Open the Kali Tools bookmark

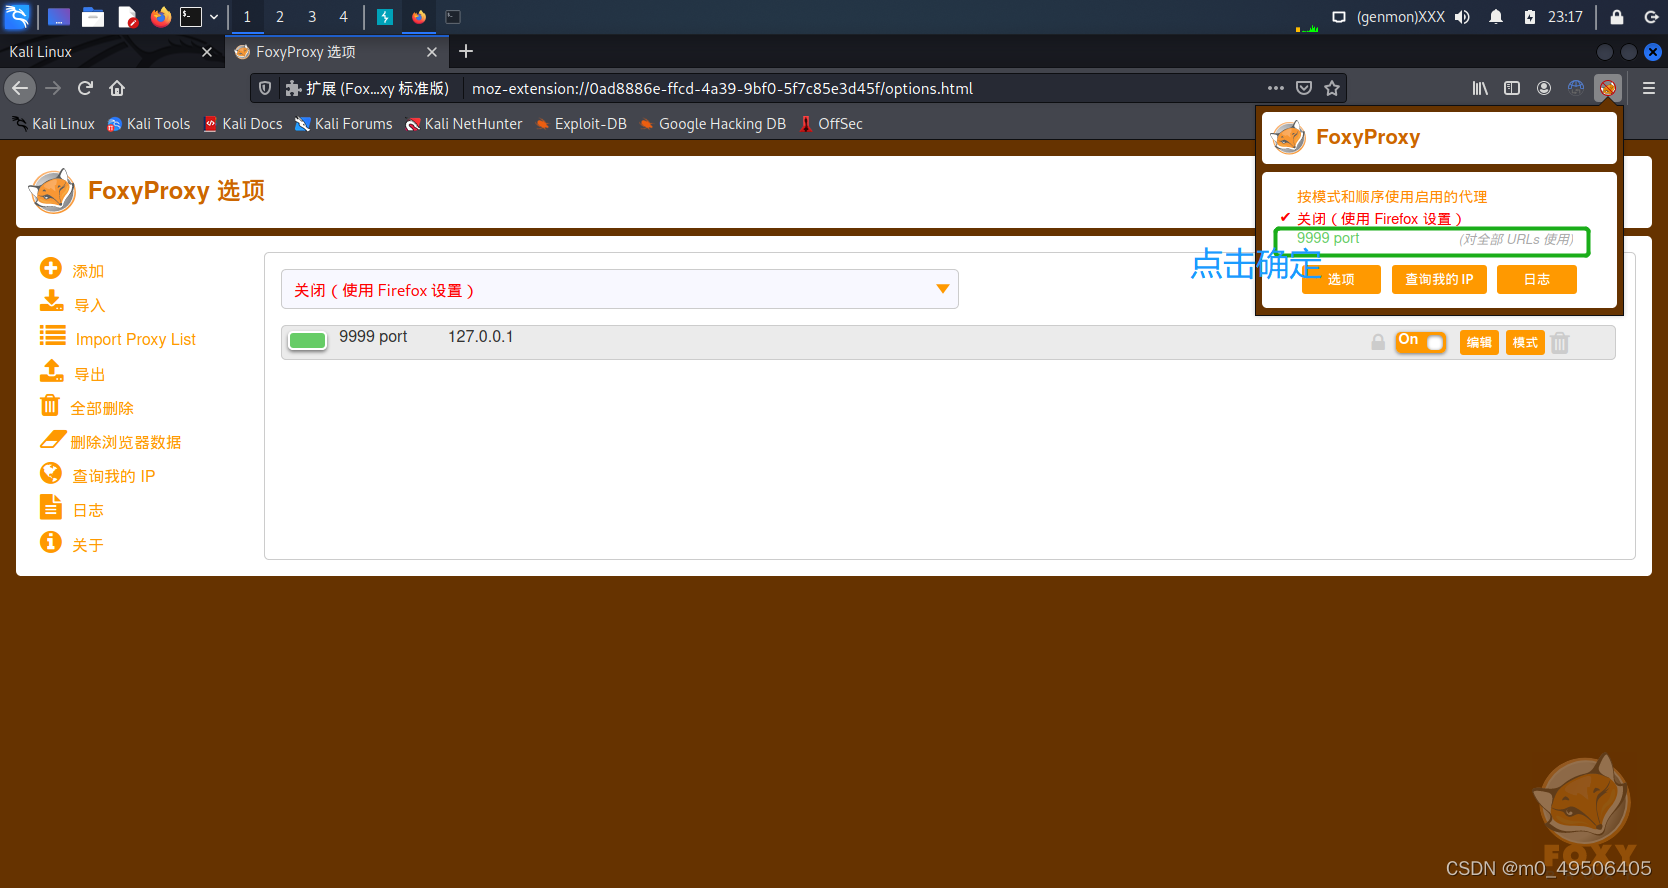(148, 124)
